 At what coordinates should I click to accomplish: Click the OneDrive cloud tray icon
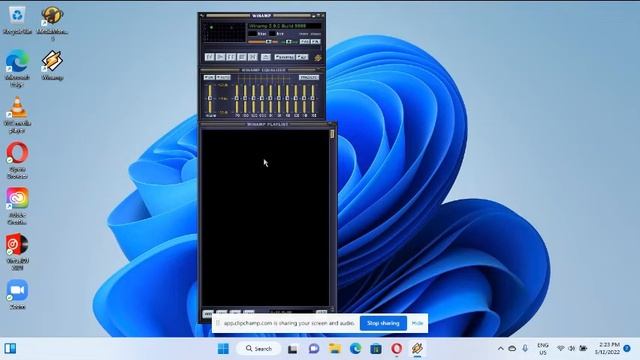point(512,349)
